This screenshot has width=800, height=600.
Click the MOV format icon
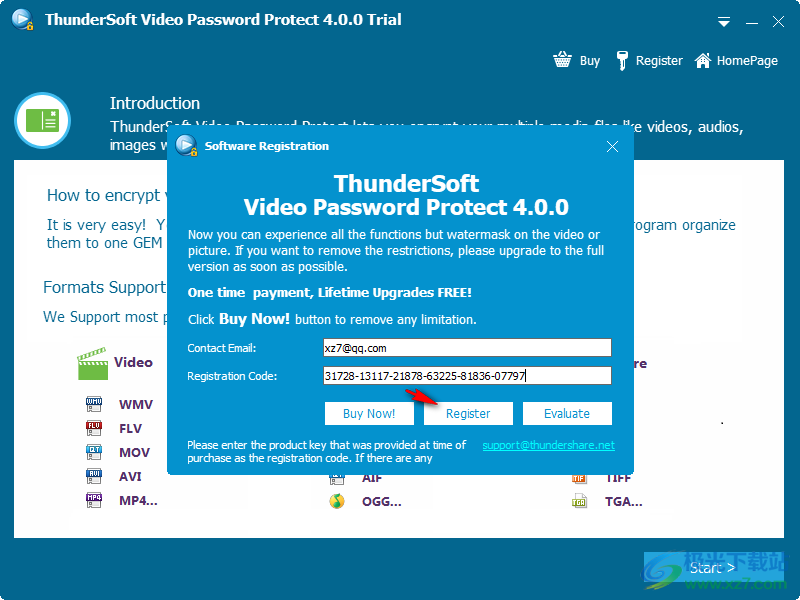point(94,452)
